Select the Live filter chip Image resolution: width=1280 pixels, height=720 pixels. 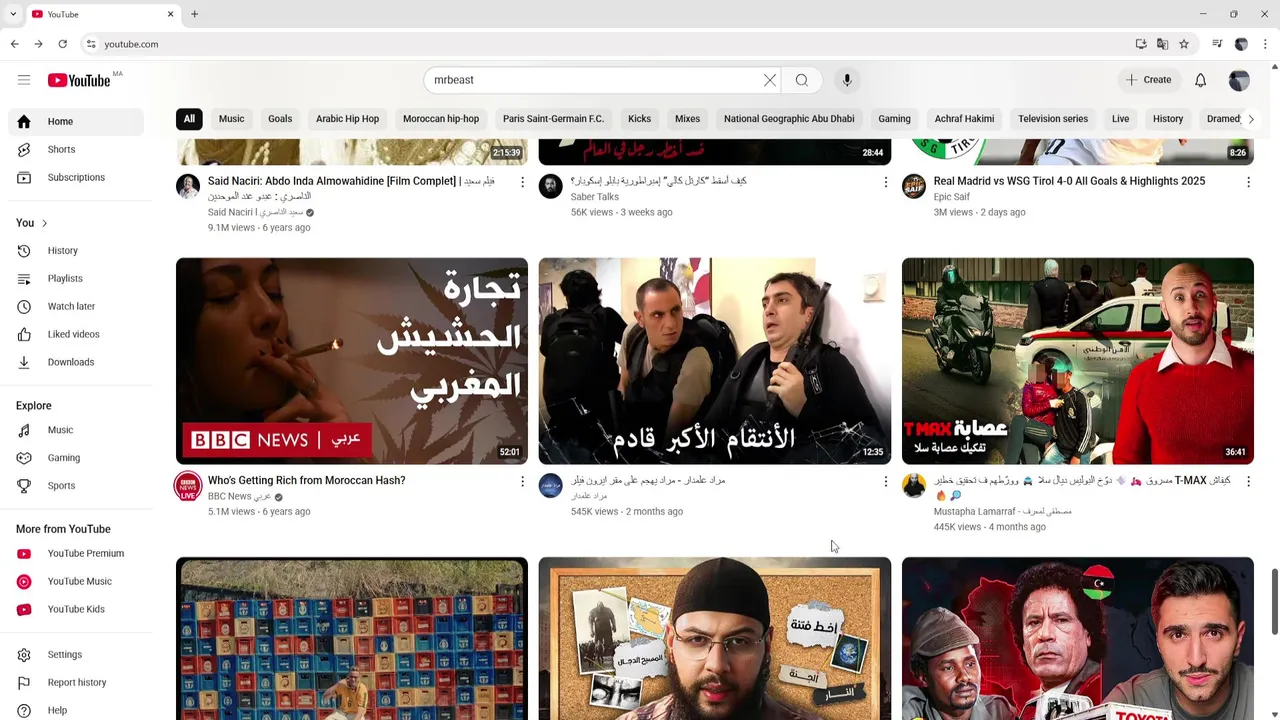coord(1120,119)
